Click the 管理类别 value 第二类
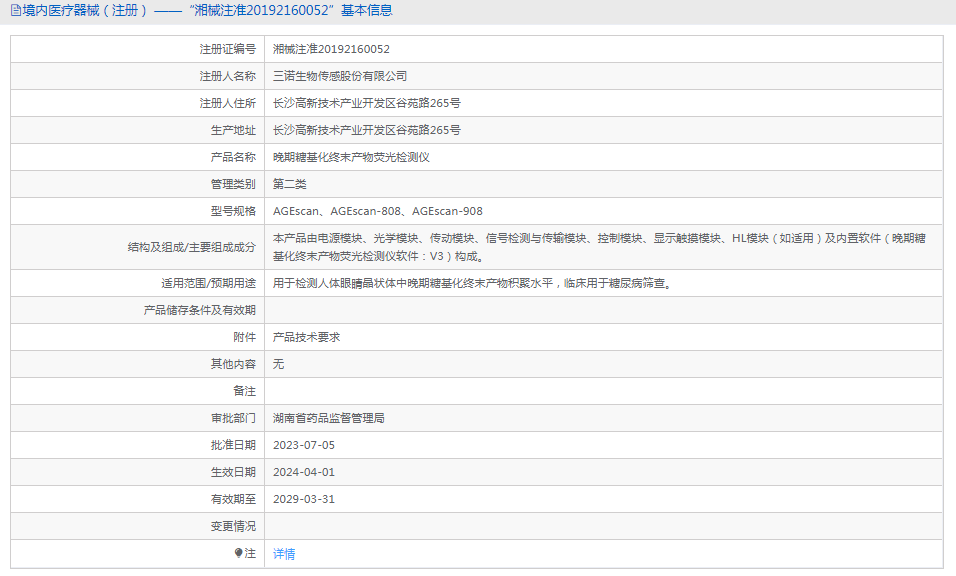Viewport: 956px width, 576px height. tap(288, 183)
